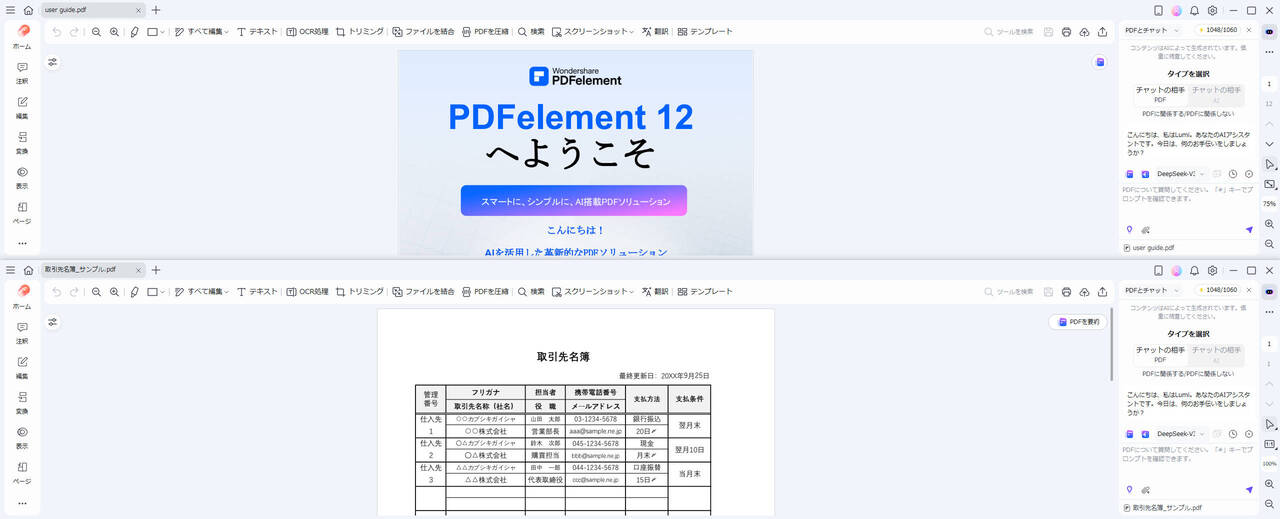Image resolution: width=1280 pixels, height=519 pixels.
Task: Open 変換 sidebar in the 取引先名簿 window
Action: 22,402
